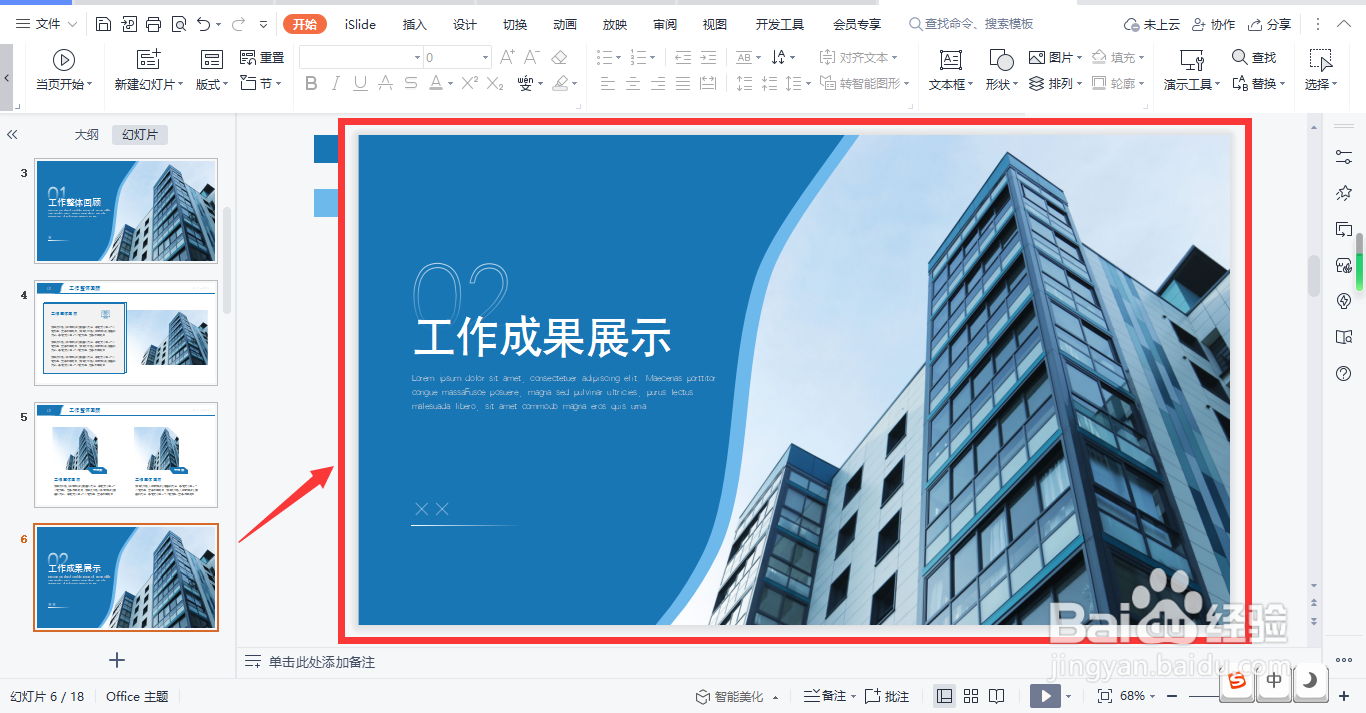This screenshot has width=1366, height=713.
Task: Open the font size dropdown
Action: pyautogui.click(x=484, y=57)
